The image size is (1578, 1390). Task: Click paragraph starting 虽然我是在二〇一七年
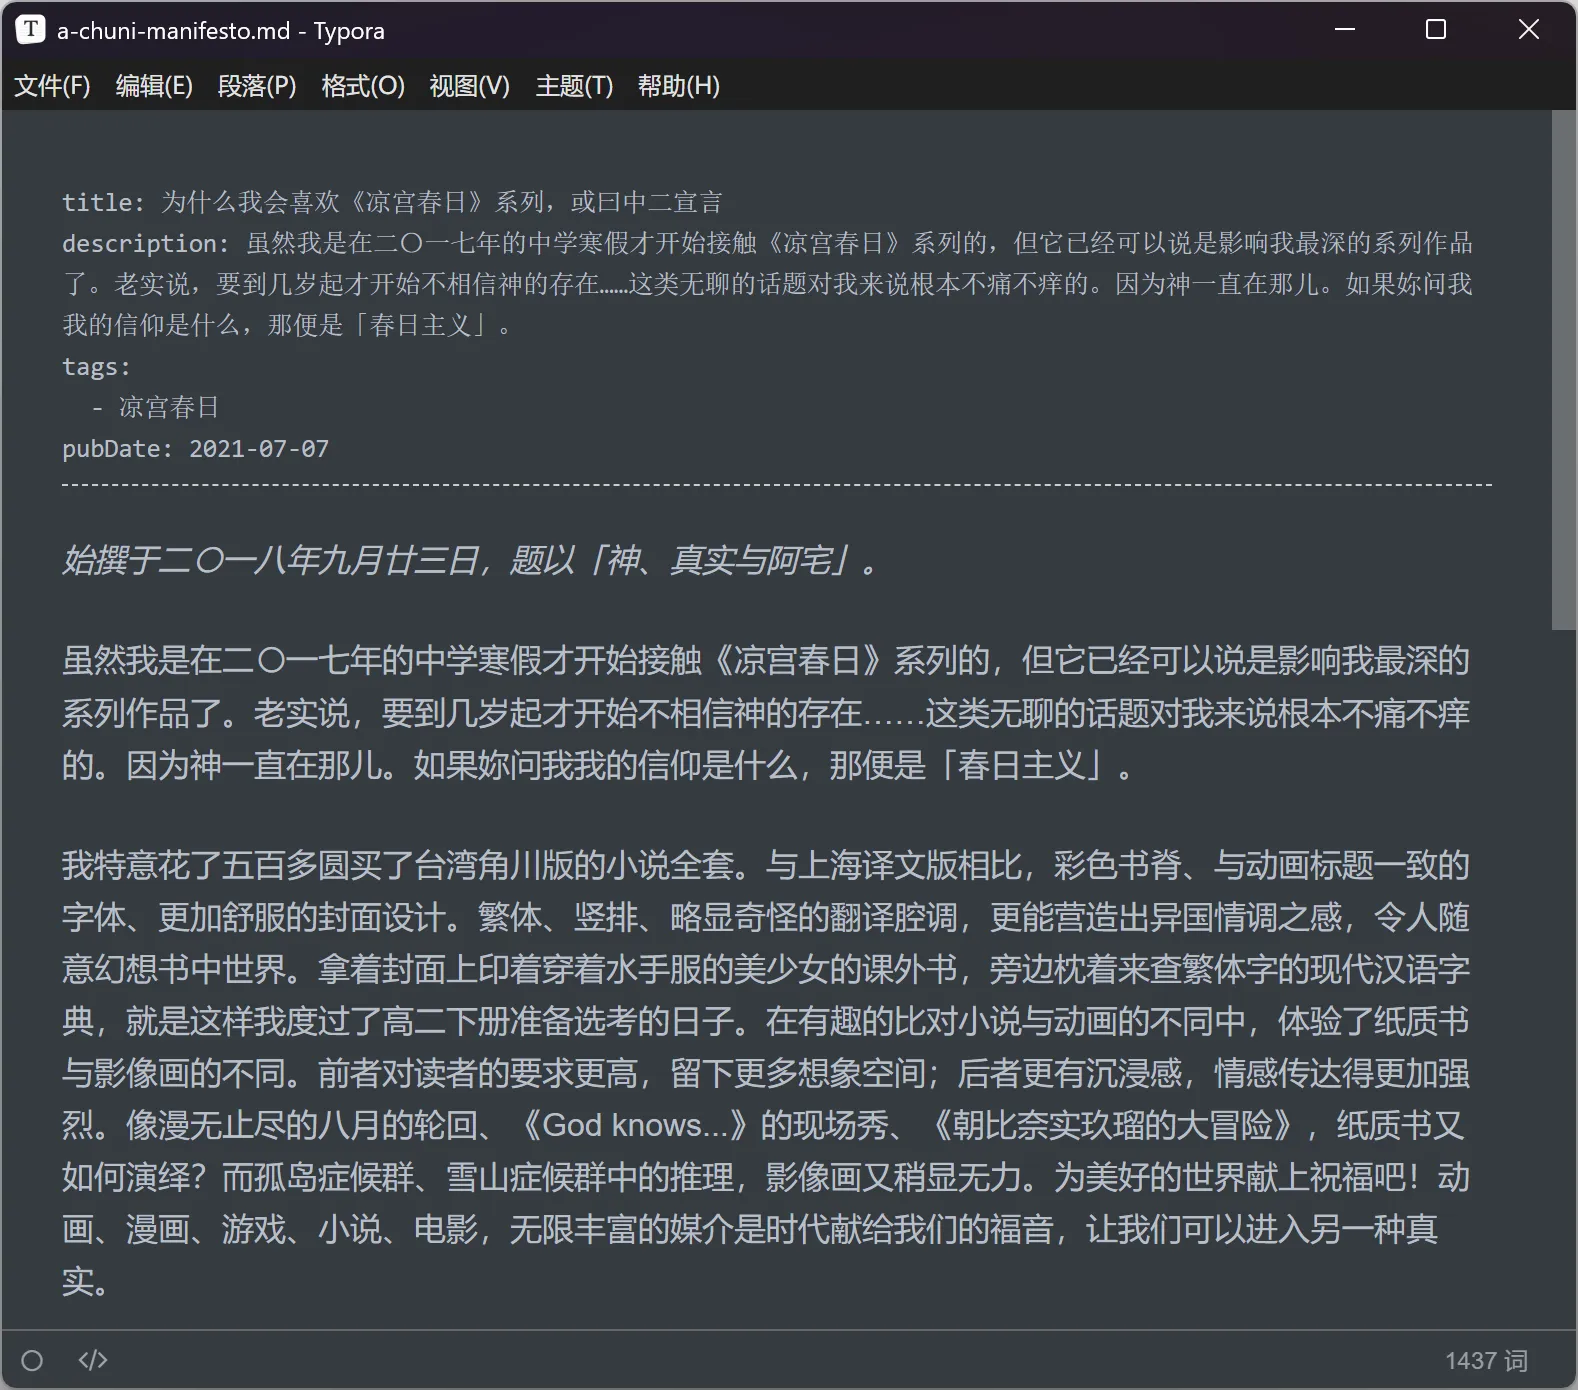pos(766,713)
